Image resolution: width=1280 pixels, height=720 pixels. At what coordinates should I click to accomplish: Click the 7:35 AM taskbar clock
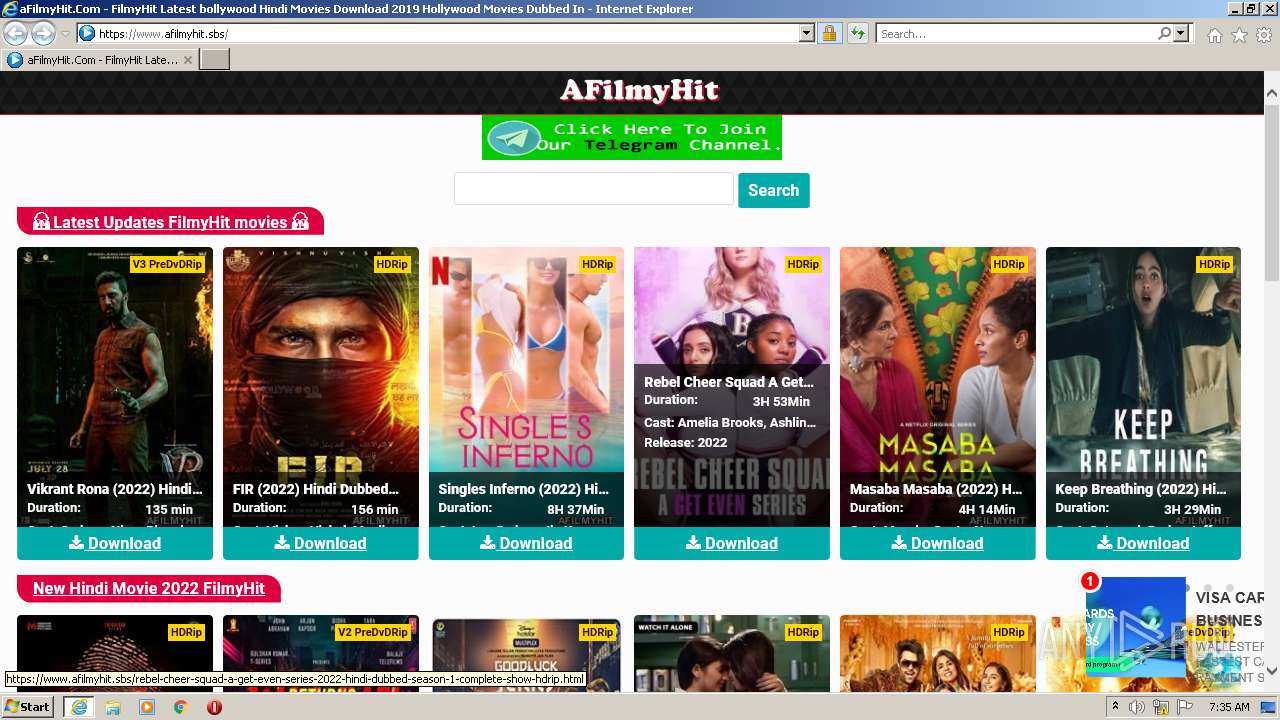pyautogui.click(x=1229, y=707)
